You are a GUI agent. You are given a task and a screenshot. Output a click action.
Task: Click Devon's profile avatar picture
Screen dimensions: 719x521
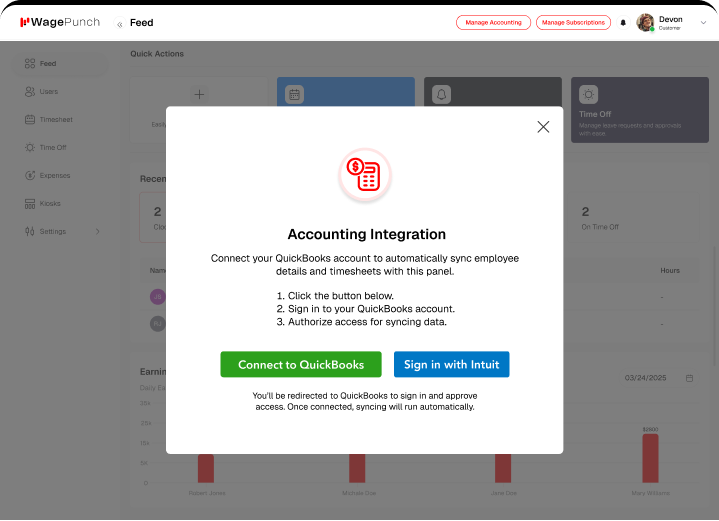pyautogui.click(x=645, y=22)
